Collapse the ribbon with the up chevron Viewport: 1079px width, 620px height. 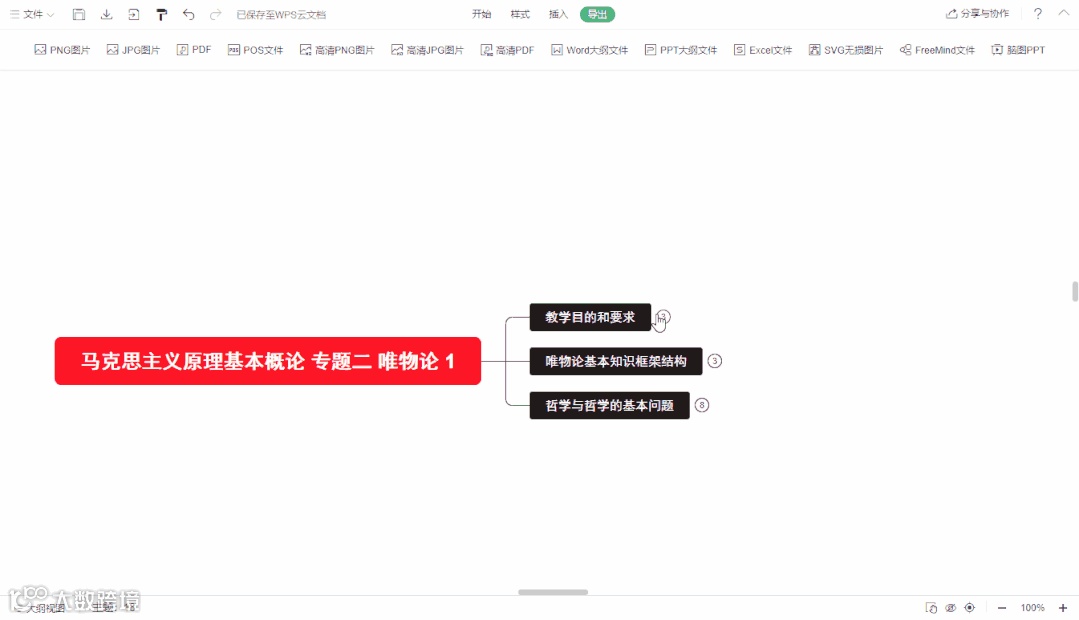point(1063,13)
